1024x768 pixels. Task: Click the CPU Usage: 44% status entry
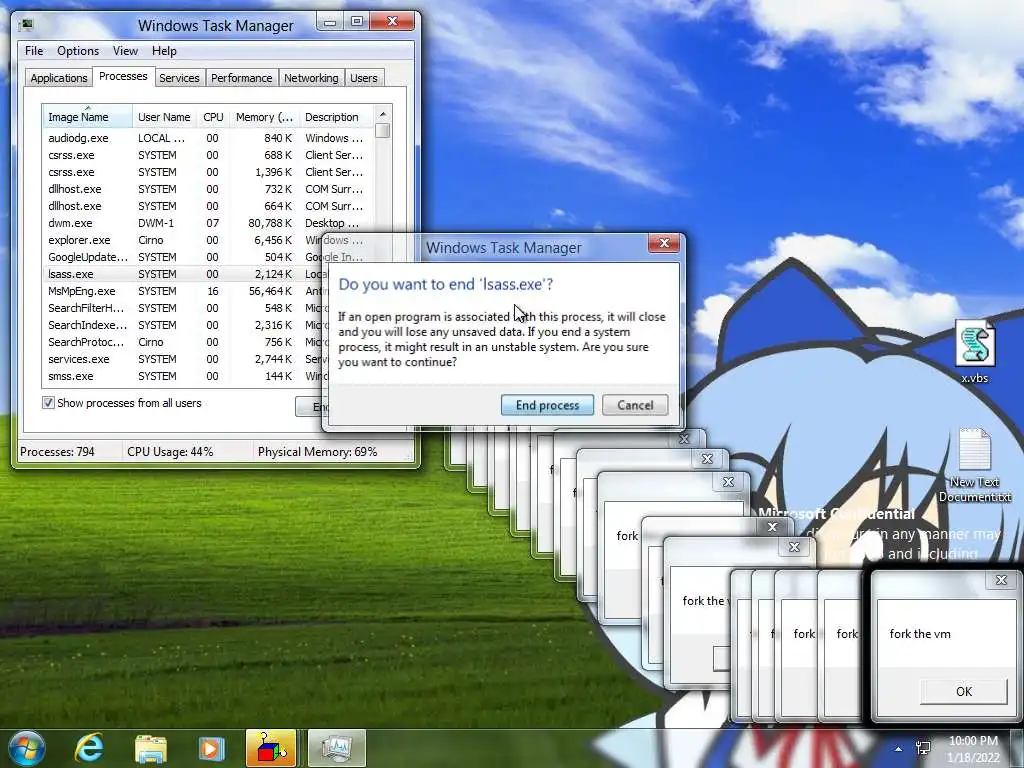(x=170, y=452)
